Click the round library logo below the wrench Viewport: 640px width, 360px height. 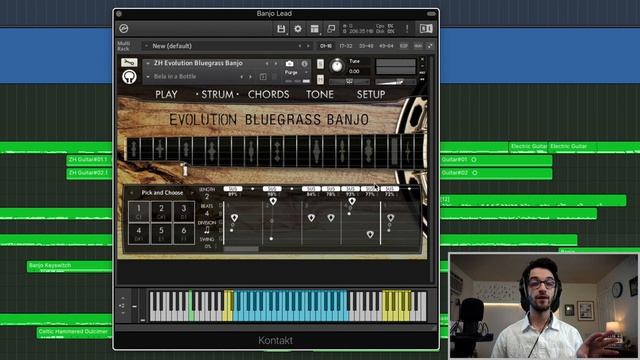point(129,77)
